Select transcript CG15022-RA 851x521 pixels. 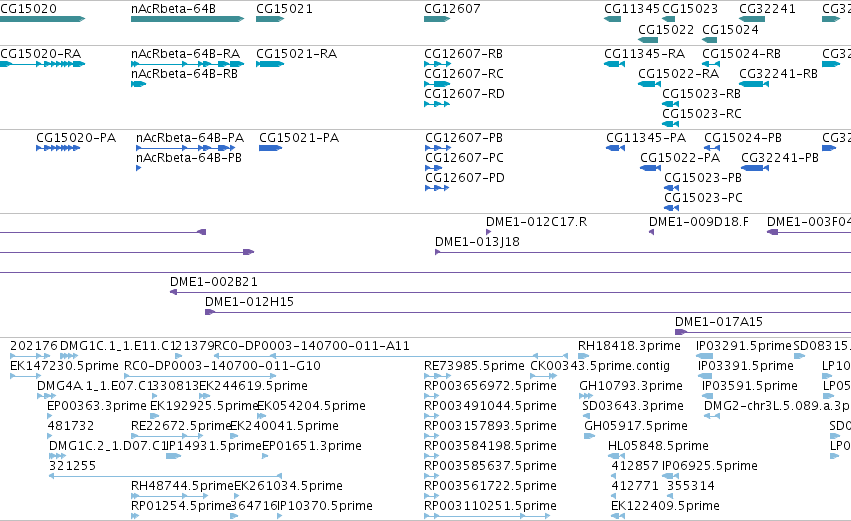tap(678, 74)
